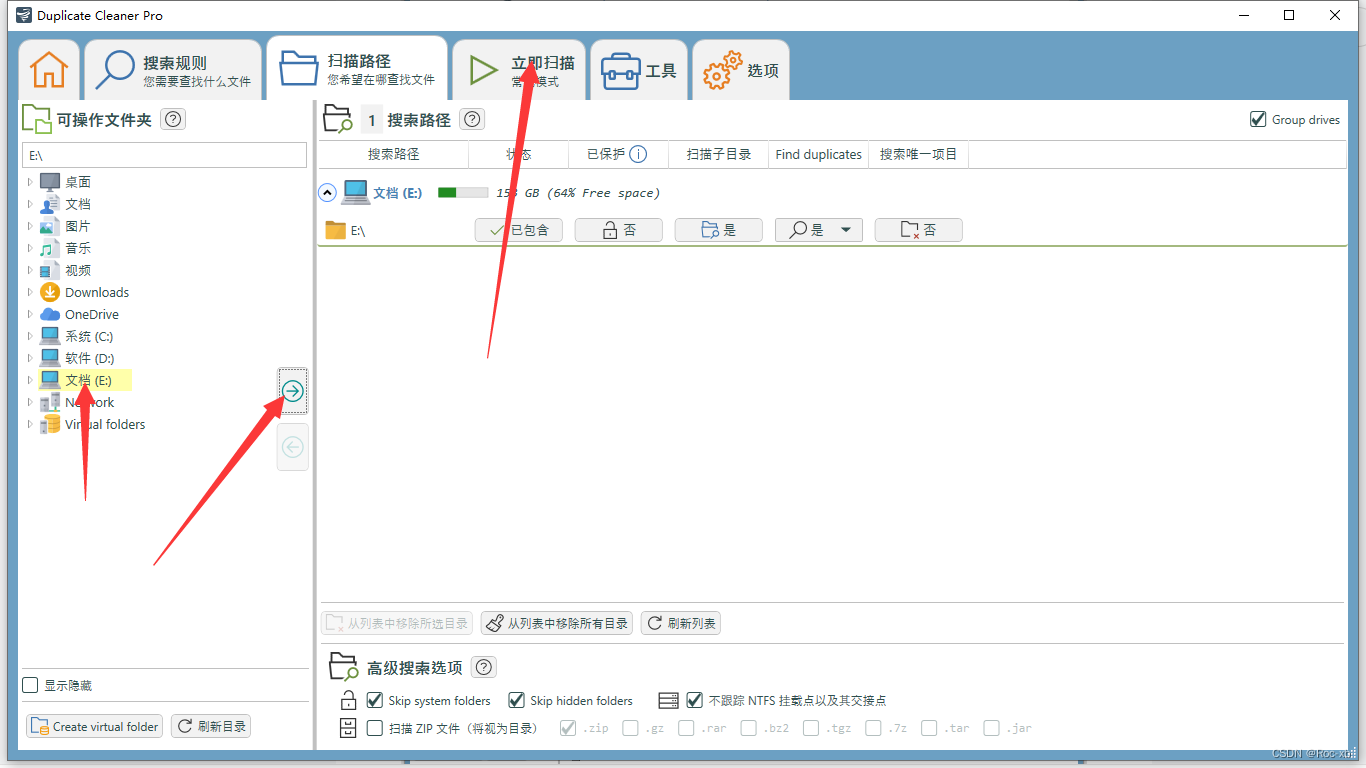This screenshot has width=1366, height=768.
Task: Click the Downloads orange arrow icon
Action: point(50,292)
